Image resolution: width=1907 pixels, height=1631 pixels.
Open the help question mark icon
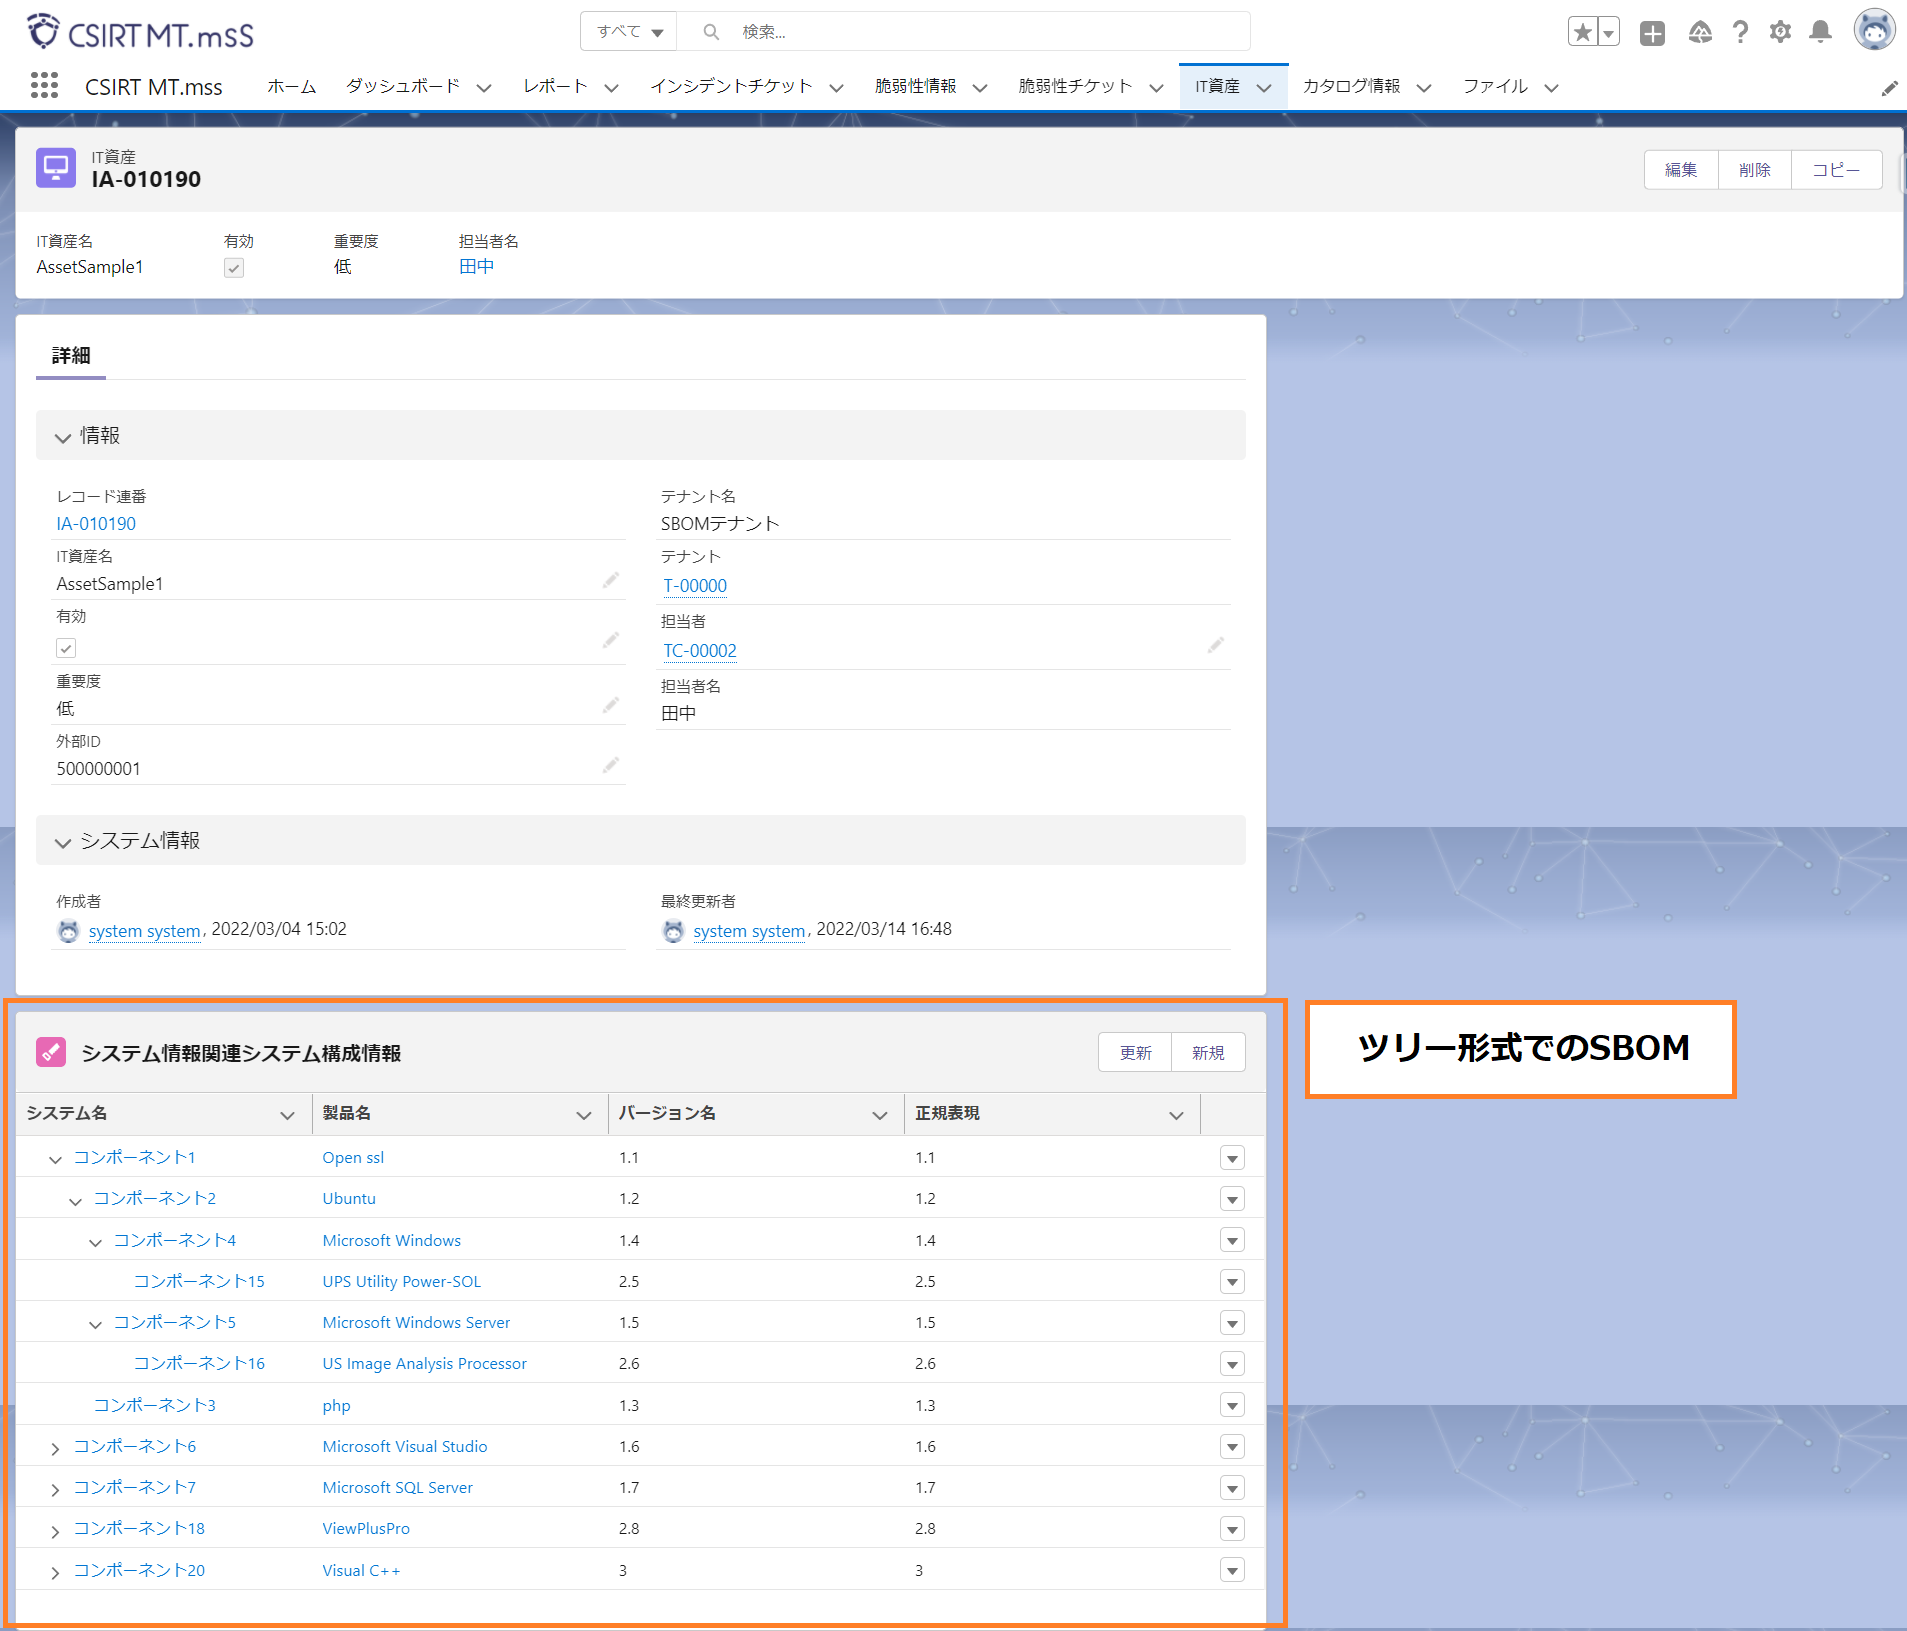tap(1740, 33)
